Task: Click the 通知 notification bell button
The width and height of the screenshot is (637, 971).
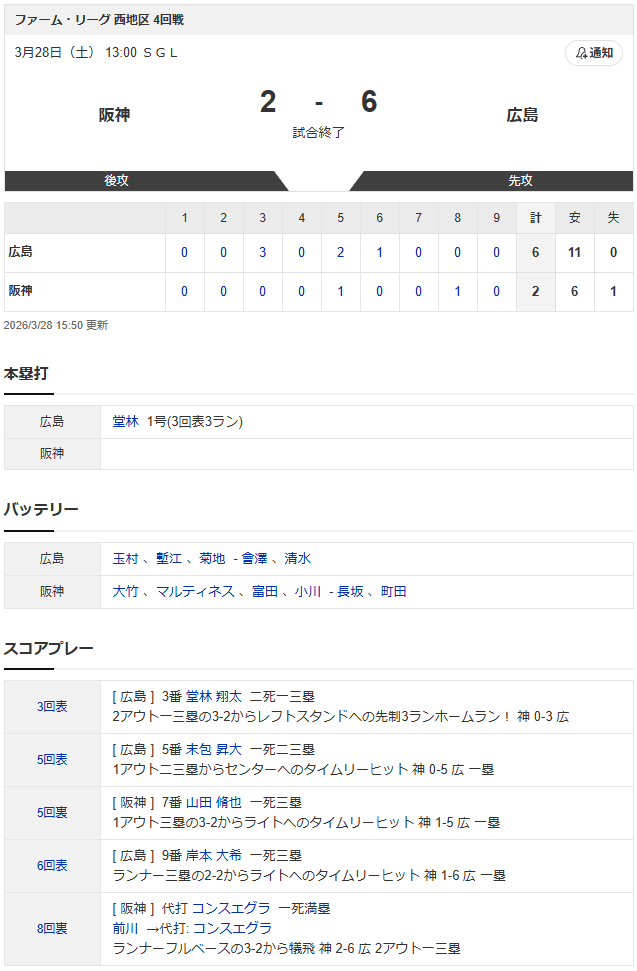Action: [x=593, y=53]
